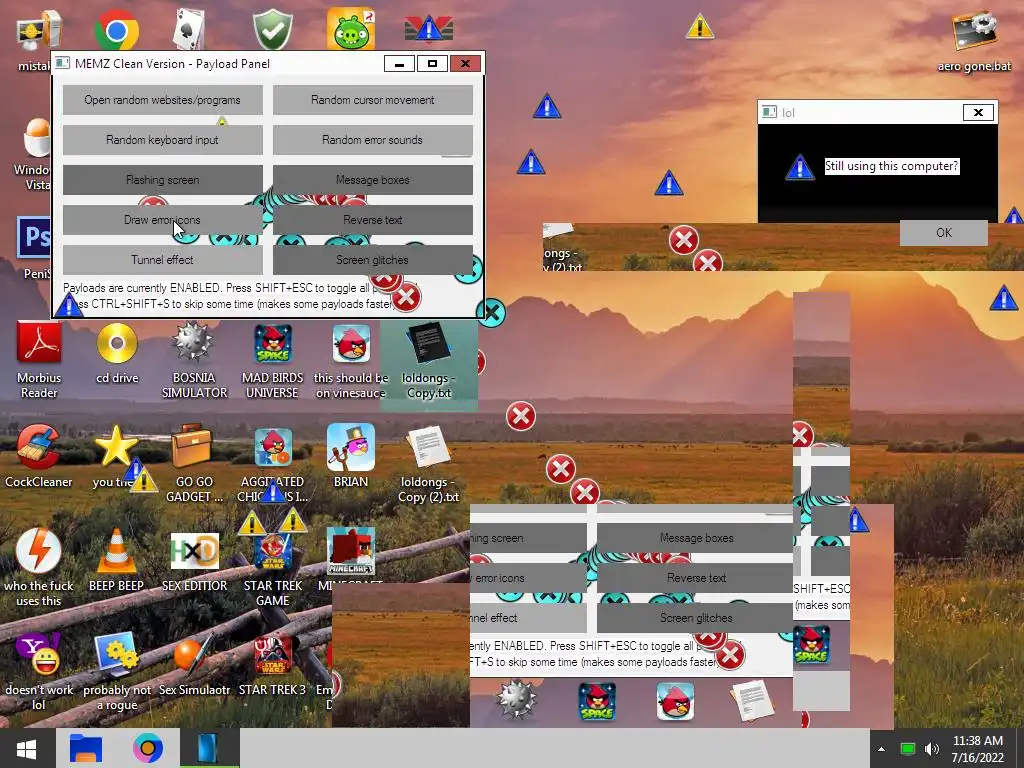This screenshot has width=1024, height=768.
Task: Open the Google Chrome desktop icon
Action: [x=116, y=29]
